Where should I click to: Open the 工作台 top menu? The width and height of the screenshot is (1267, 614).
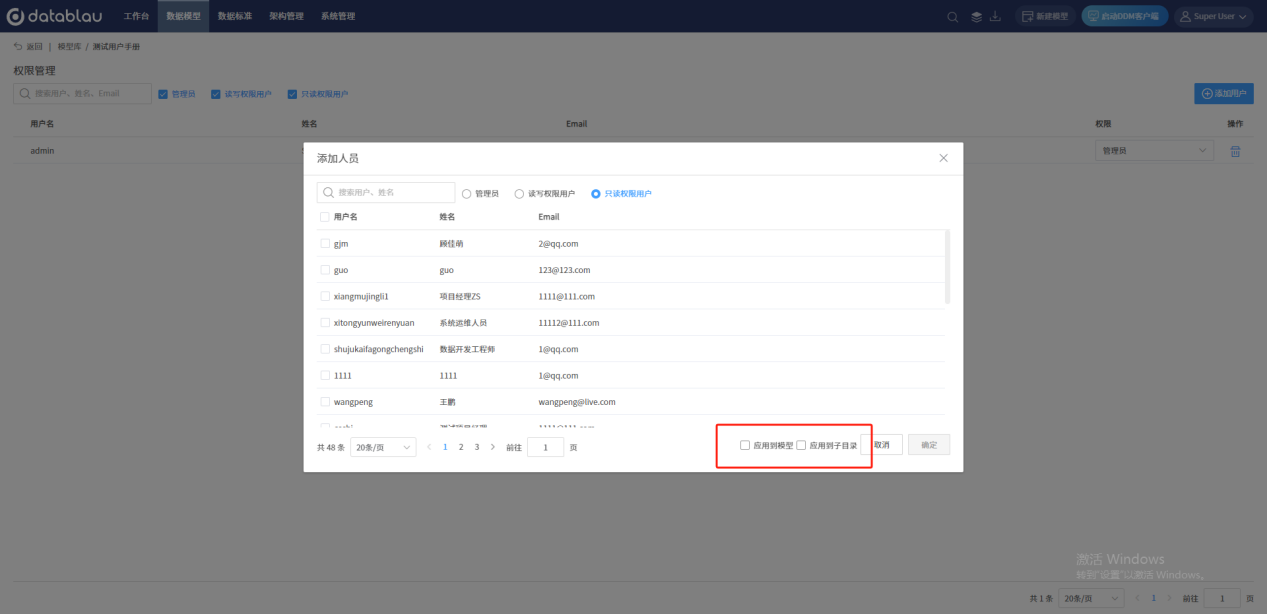pyautogui.click(x=136, y=16)
